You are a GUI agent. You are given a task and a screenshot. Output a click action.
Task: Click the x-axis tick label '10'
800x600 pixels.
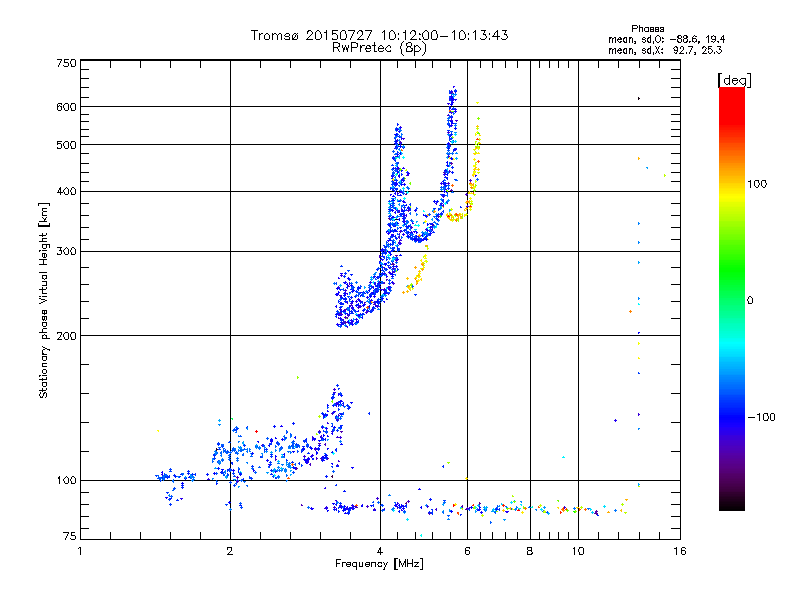[x=578, y=551]
